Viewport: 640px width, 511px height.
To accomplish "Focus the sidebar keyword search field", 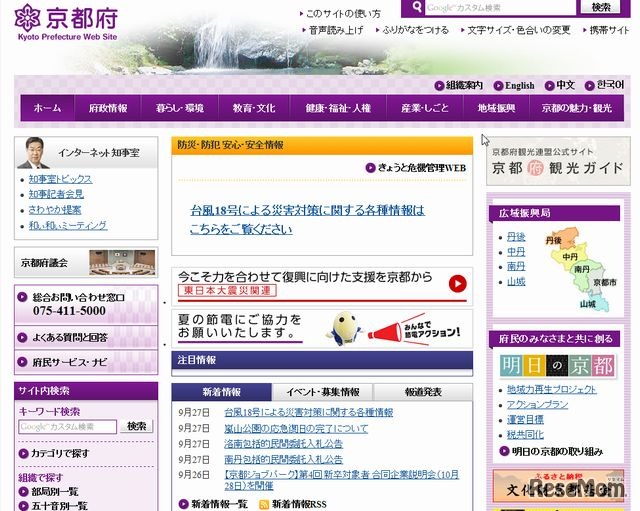I will (x=67, y=427).
